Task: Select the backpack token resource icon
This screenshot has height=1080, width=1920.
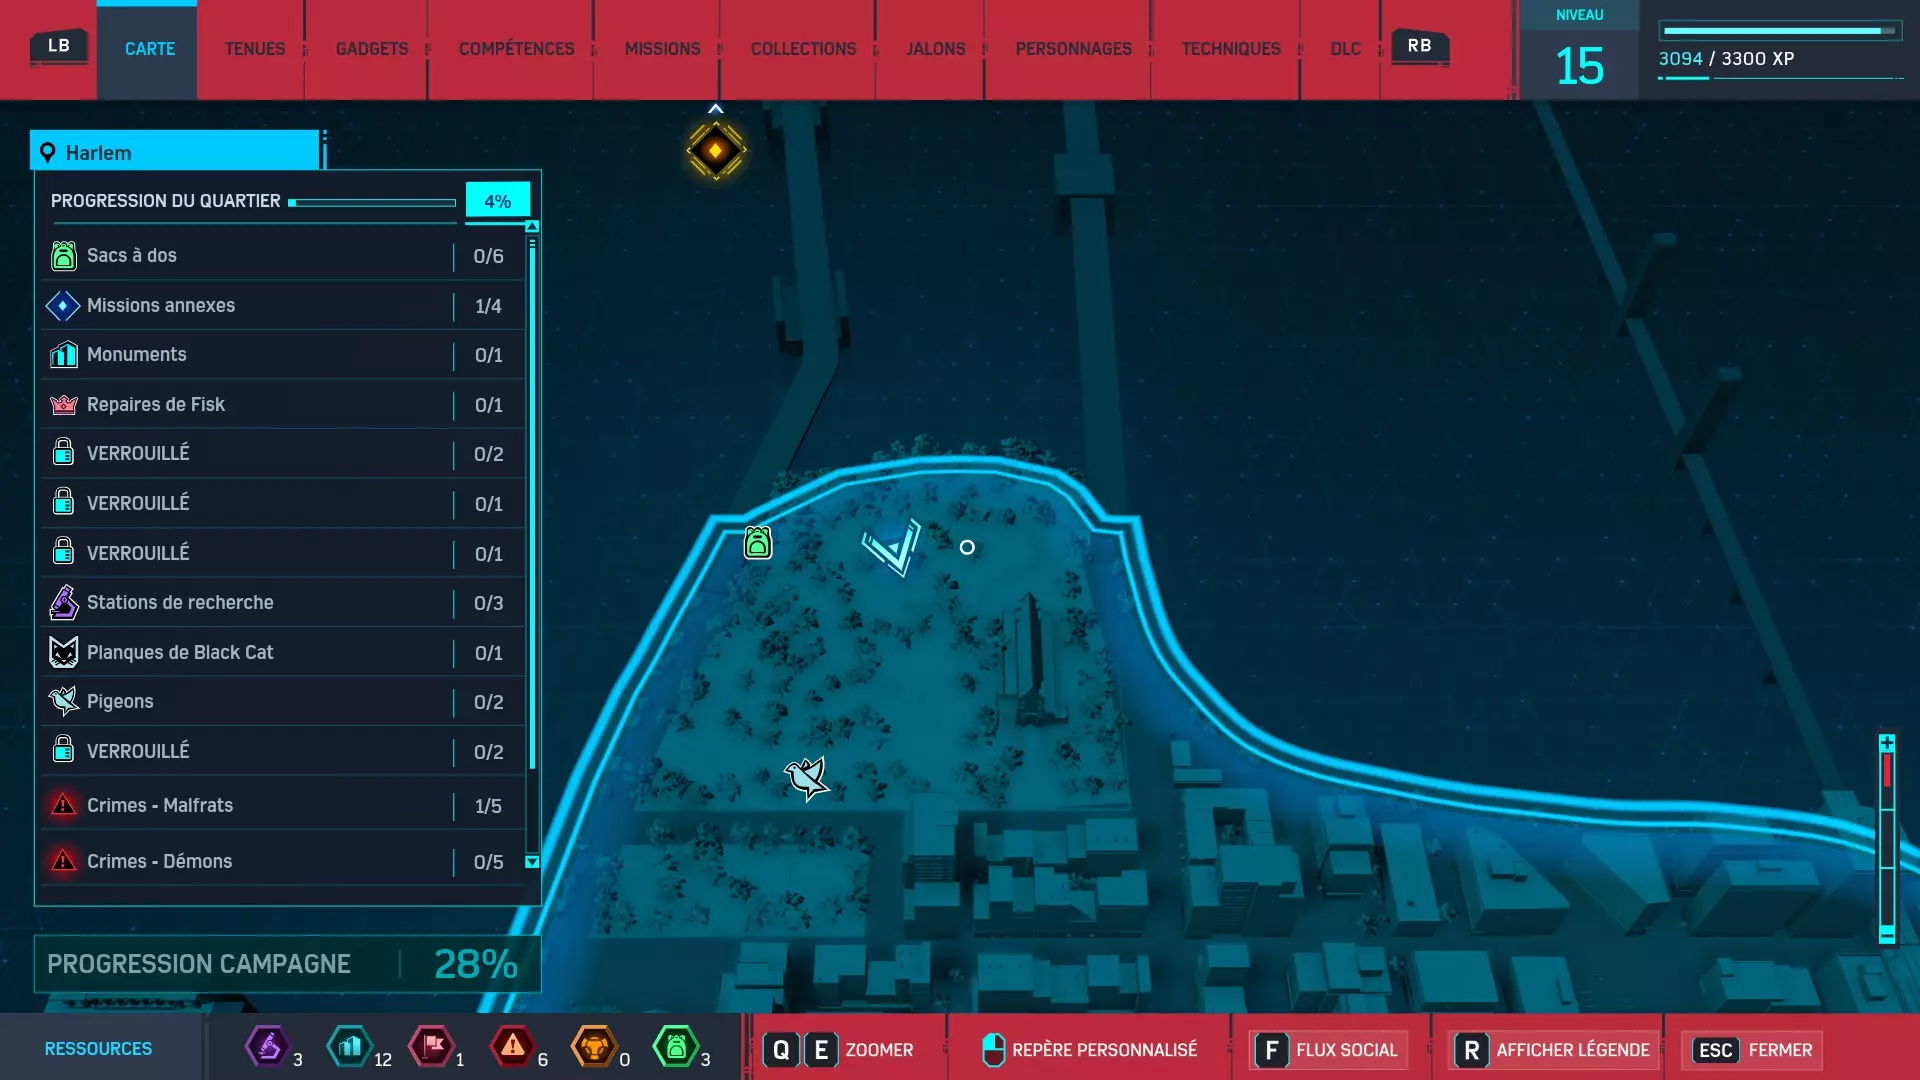Action: point(676,1047)
